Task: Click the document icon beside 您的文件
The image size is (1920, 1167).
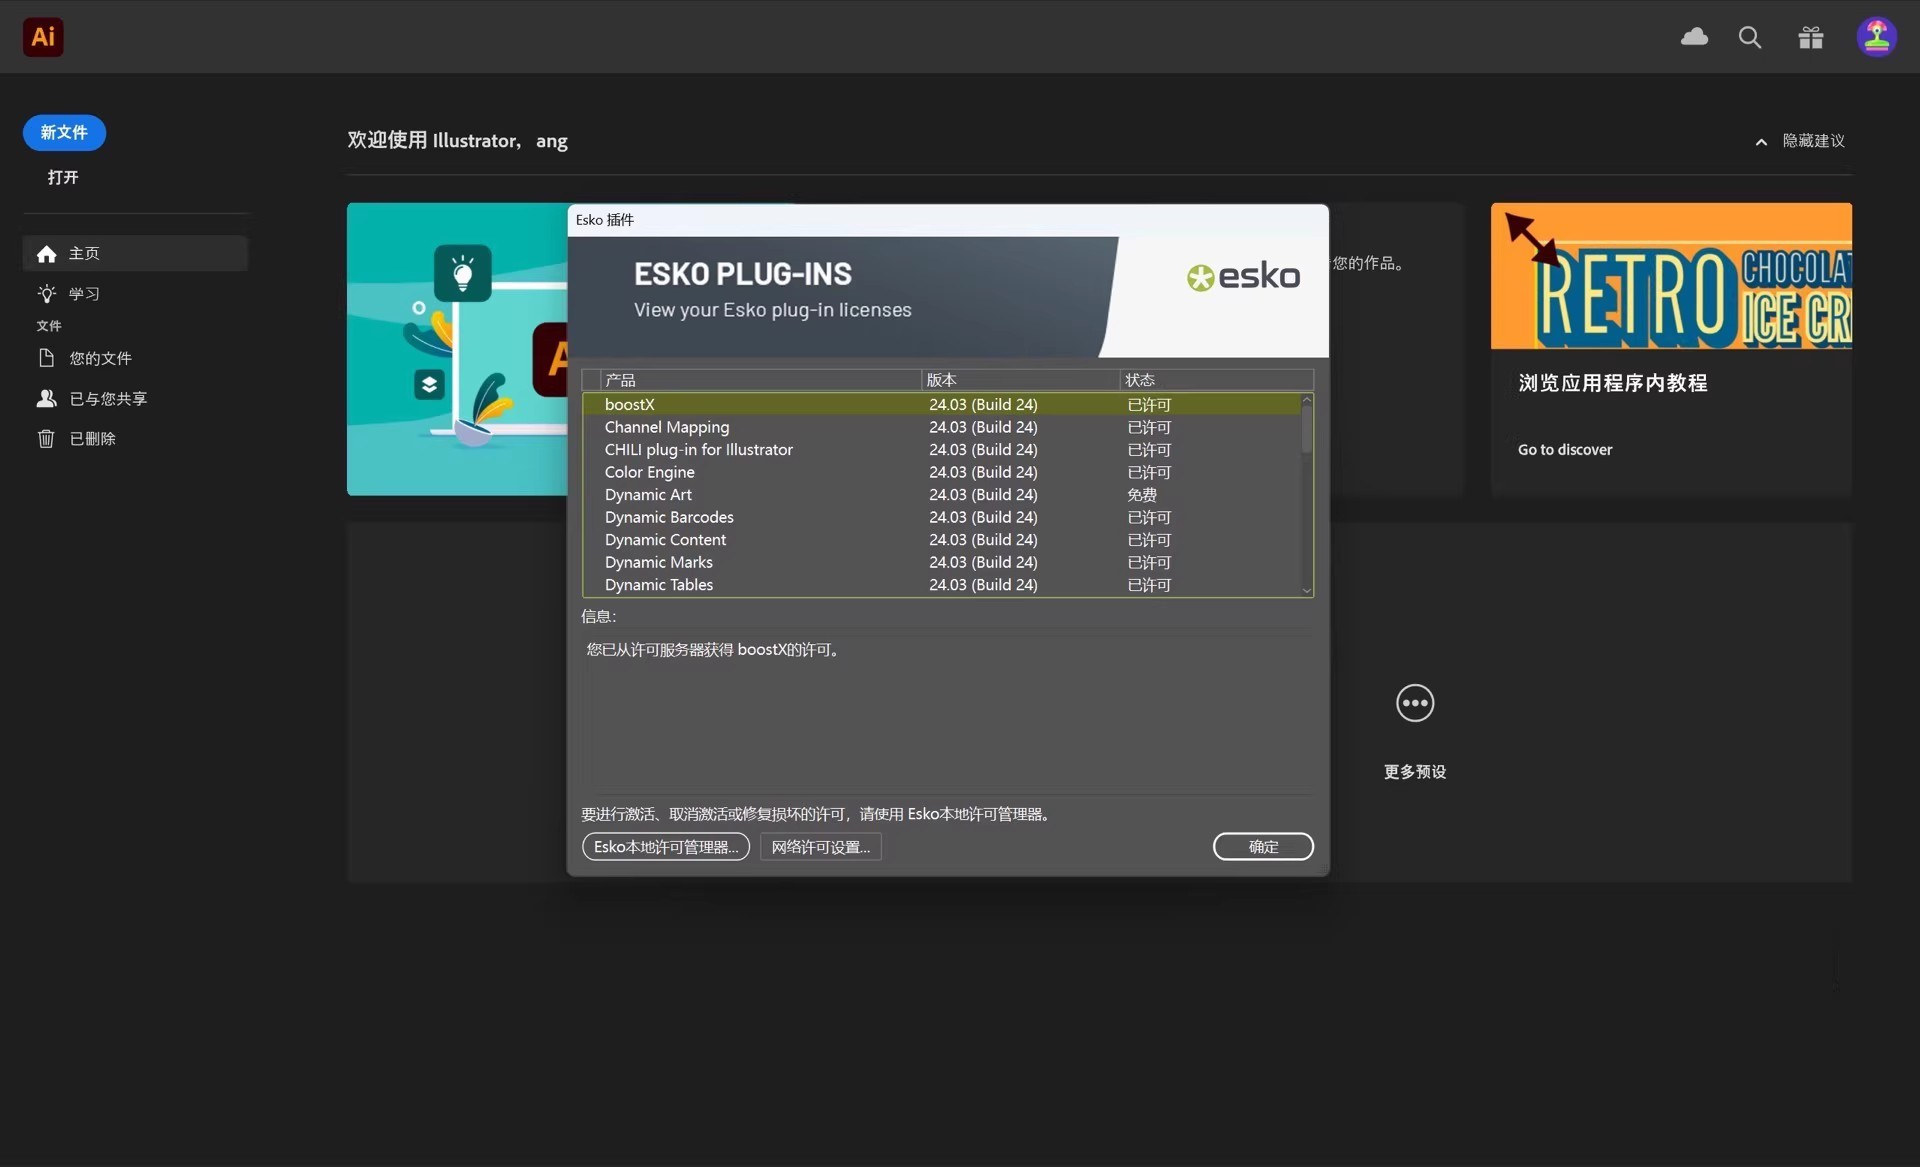Action: 46,358
